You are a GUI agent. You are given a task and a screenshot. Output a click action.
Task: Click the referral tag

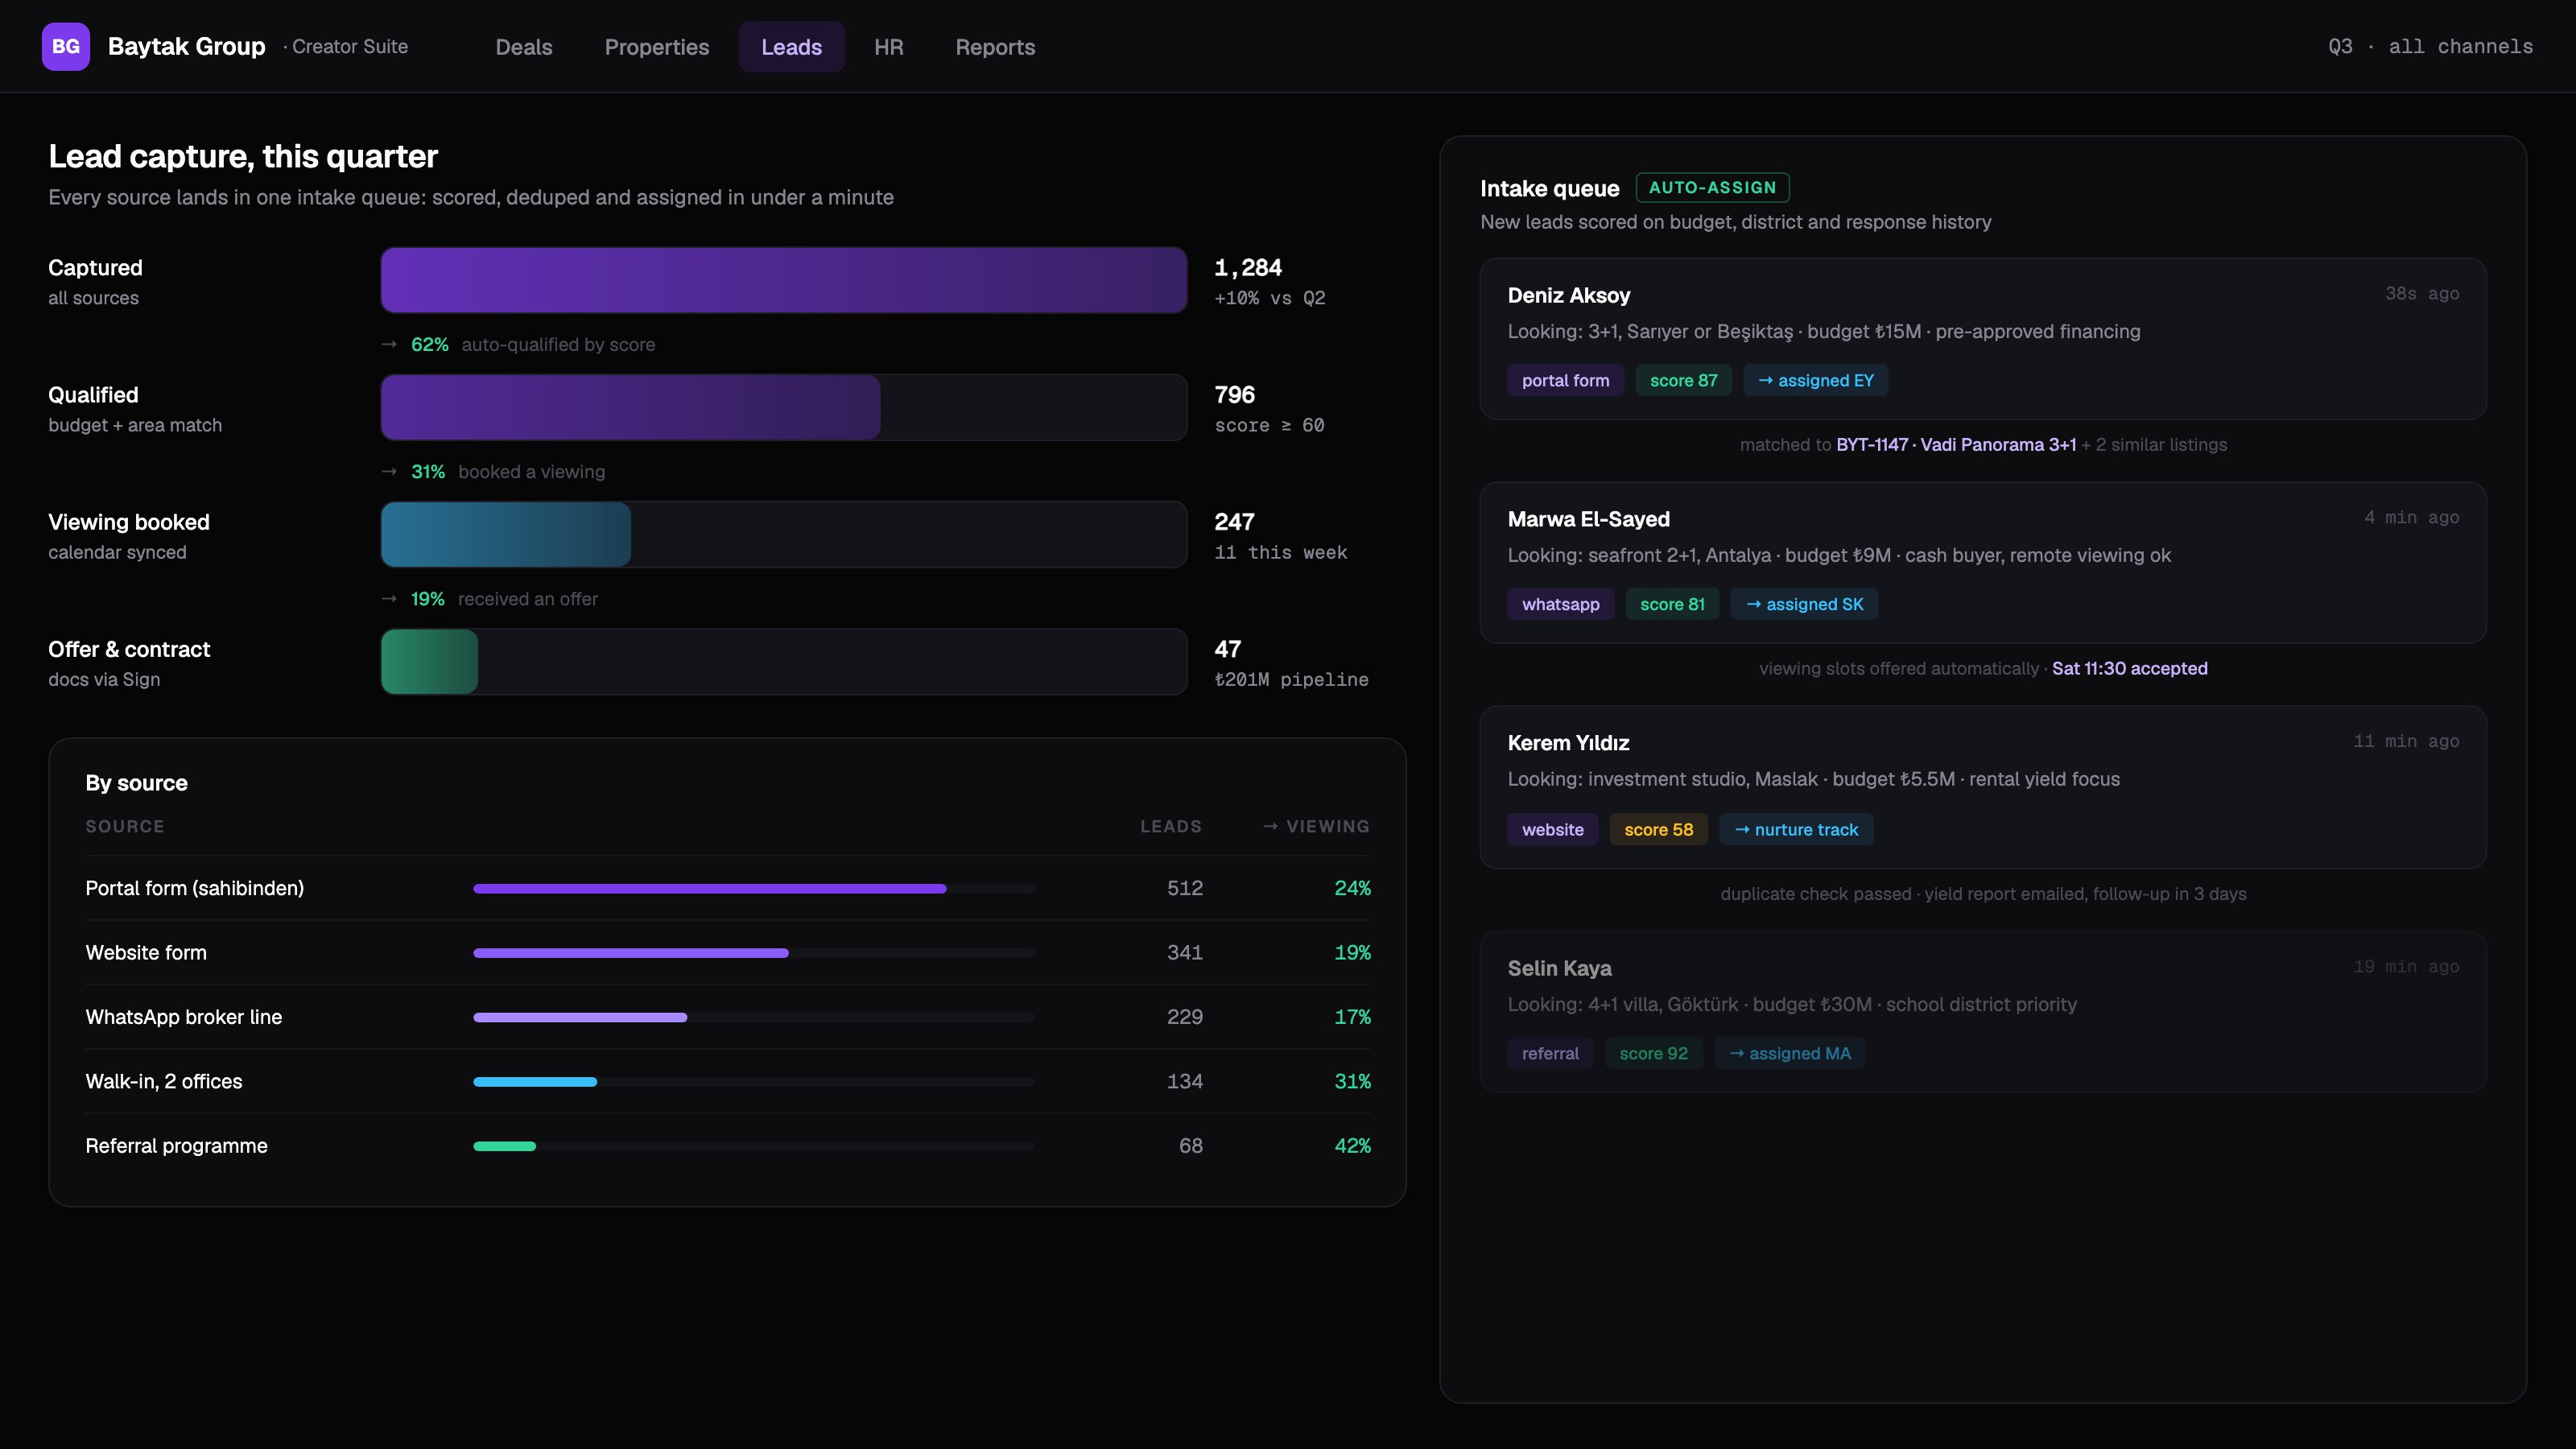coord(1551,1053)
